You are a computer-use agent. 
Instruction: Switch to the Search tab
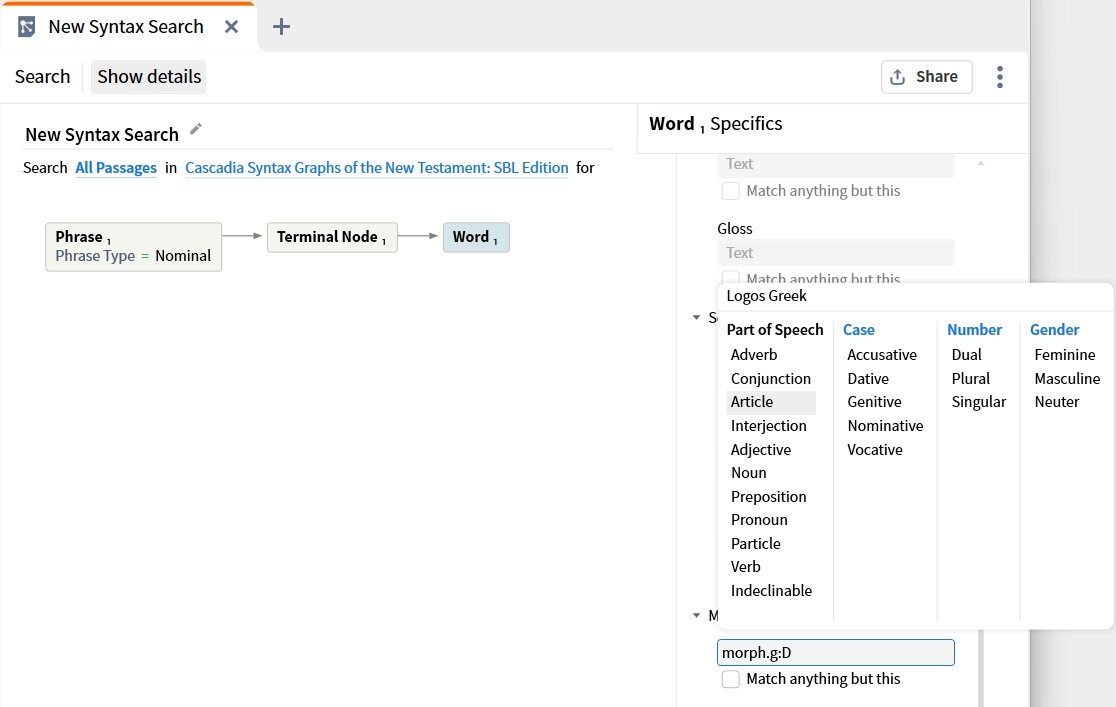pos(42,76)
